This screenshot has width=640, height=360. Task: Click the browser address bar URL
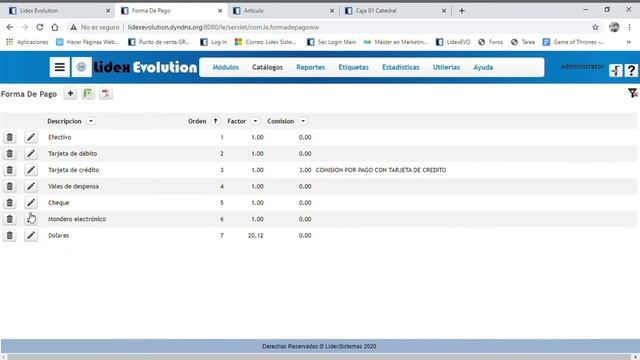point(223,27)
